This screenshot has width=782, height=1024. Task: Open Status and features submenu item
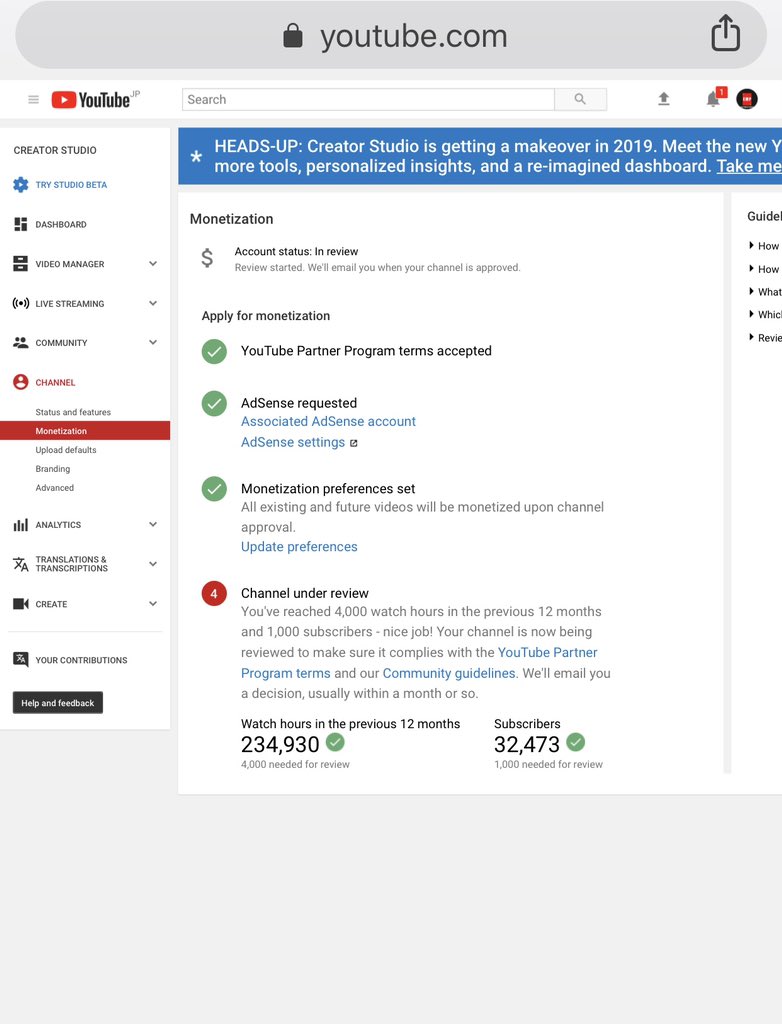tap(73, 412)
